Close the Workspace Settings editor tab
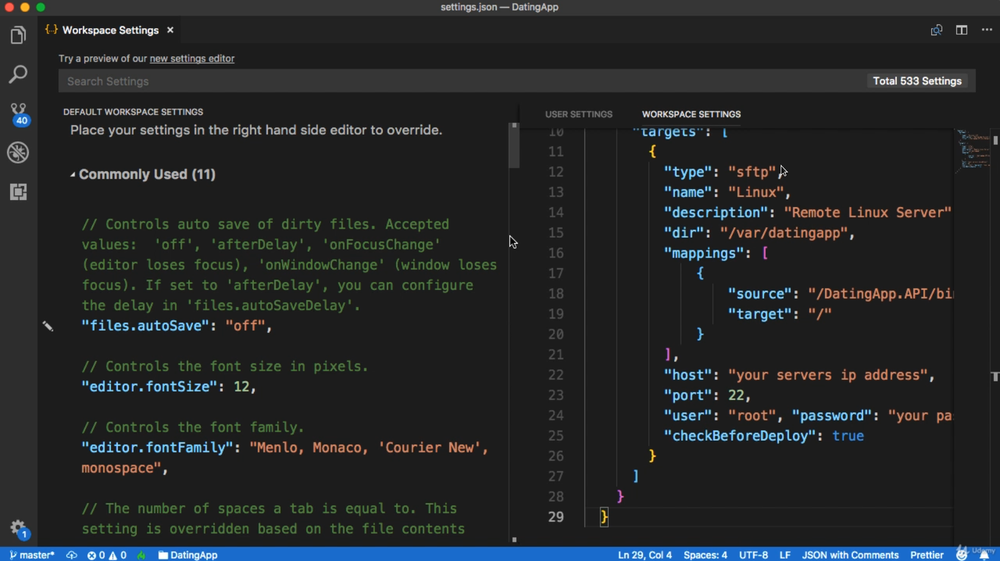This screenshot has height=561, width=1000. click(170, 30)
